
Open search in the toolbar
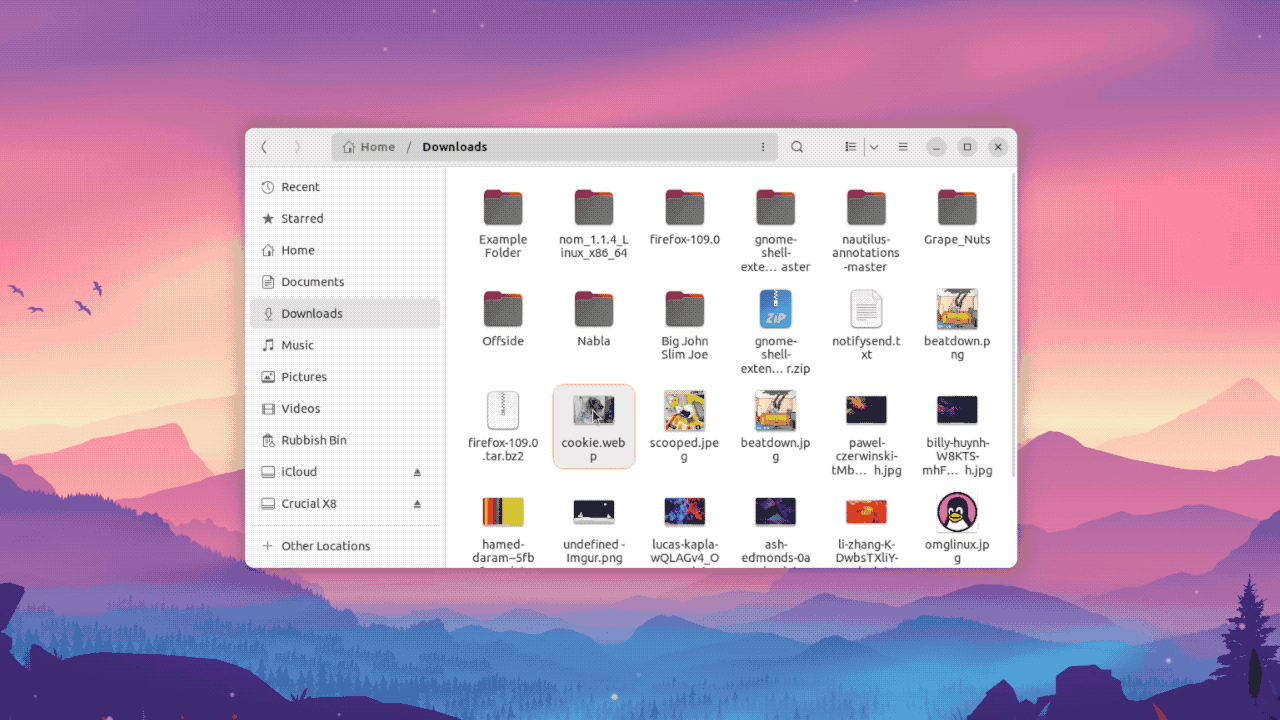(x=796, y=146)
